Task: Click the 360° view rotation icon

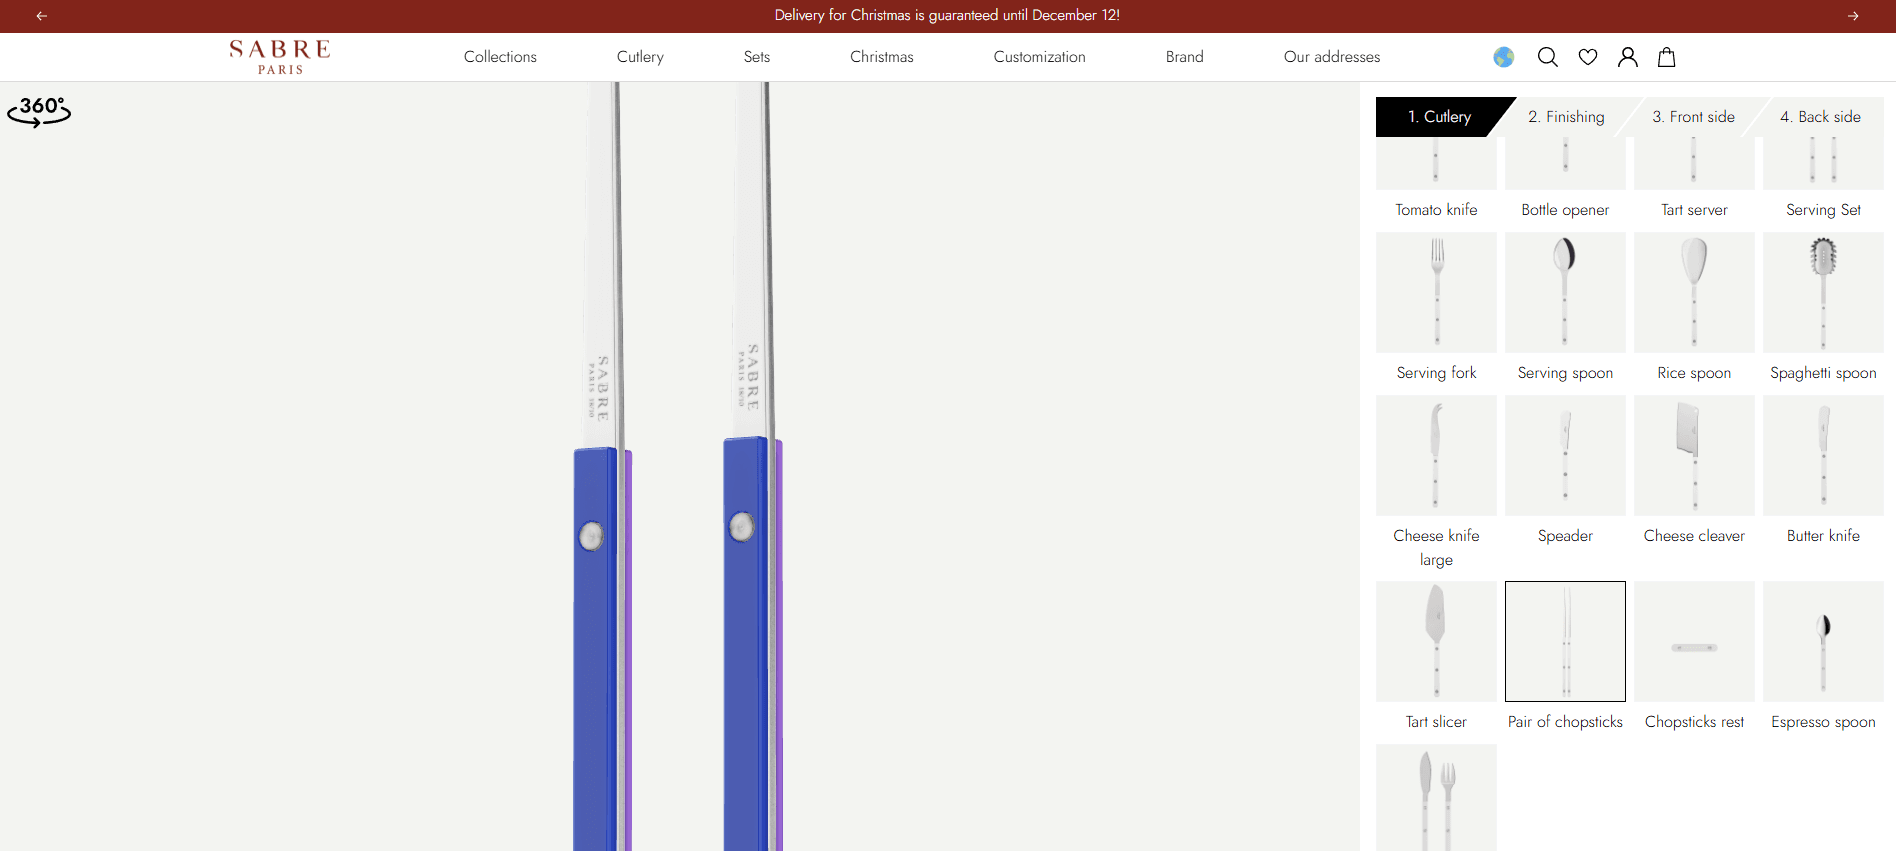Action: coord(39,111)
